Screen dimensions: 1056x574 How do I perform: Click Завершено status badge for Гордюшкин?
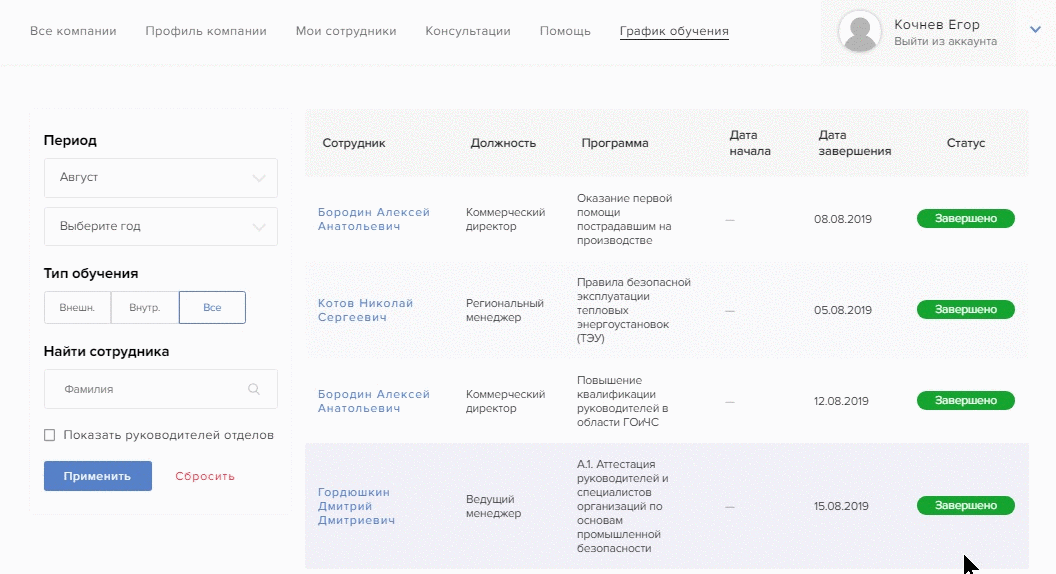click(965, 506)
